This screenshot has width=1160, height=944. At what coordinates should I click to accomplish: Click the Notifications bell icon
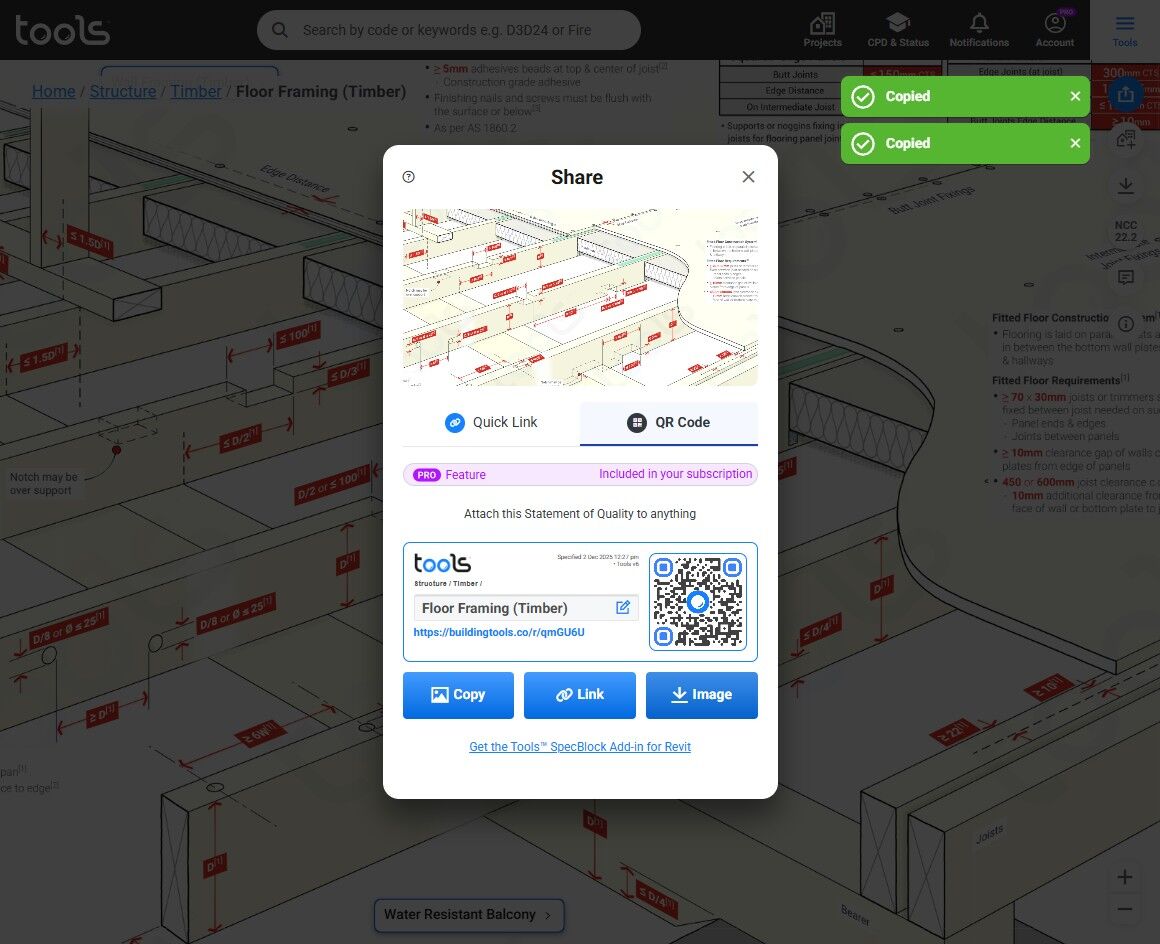[x=979, y=23]
